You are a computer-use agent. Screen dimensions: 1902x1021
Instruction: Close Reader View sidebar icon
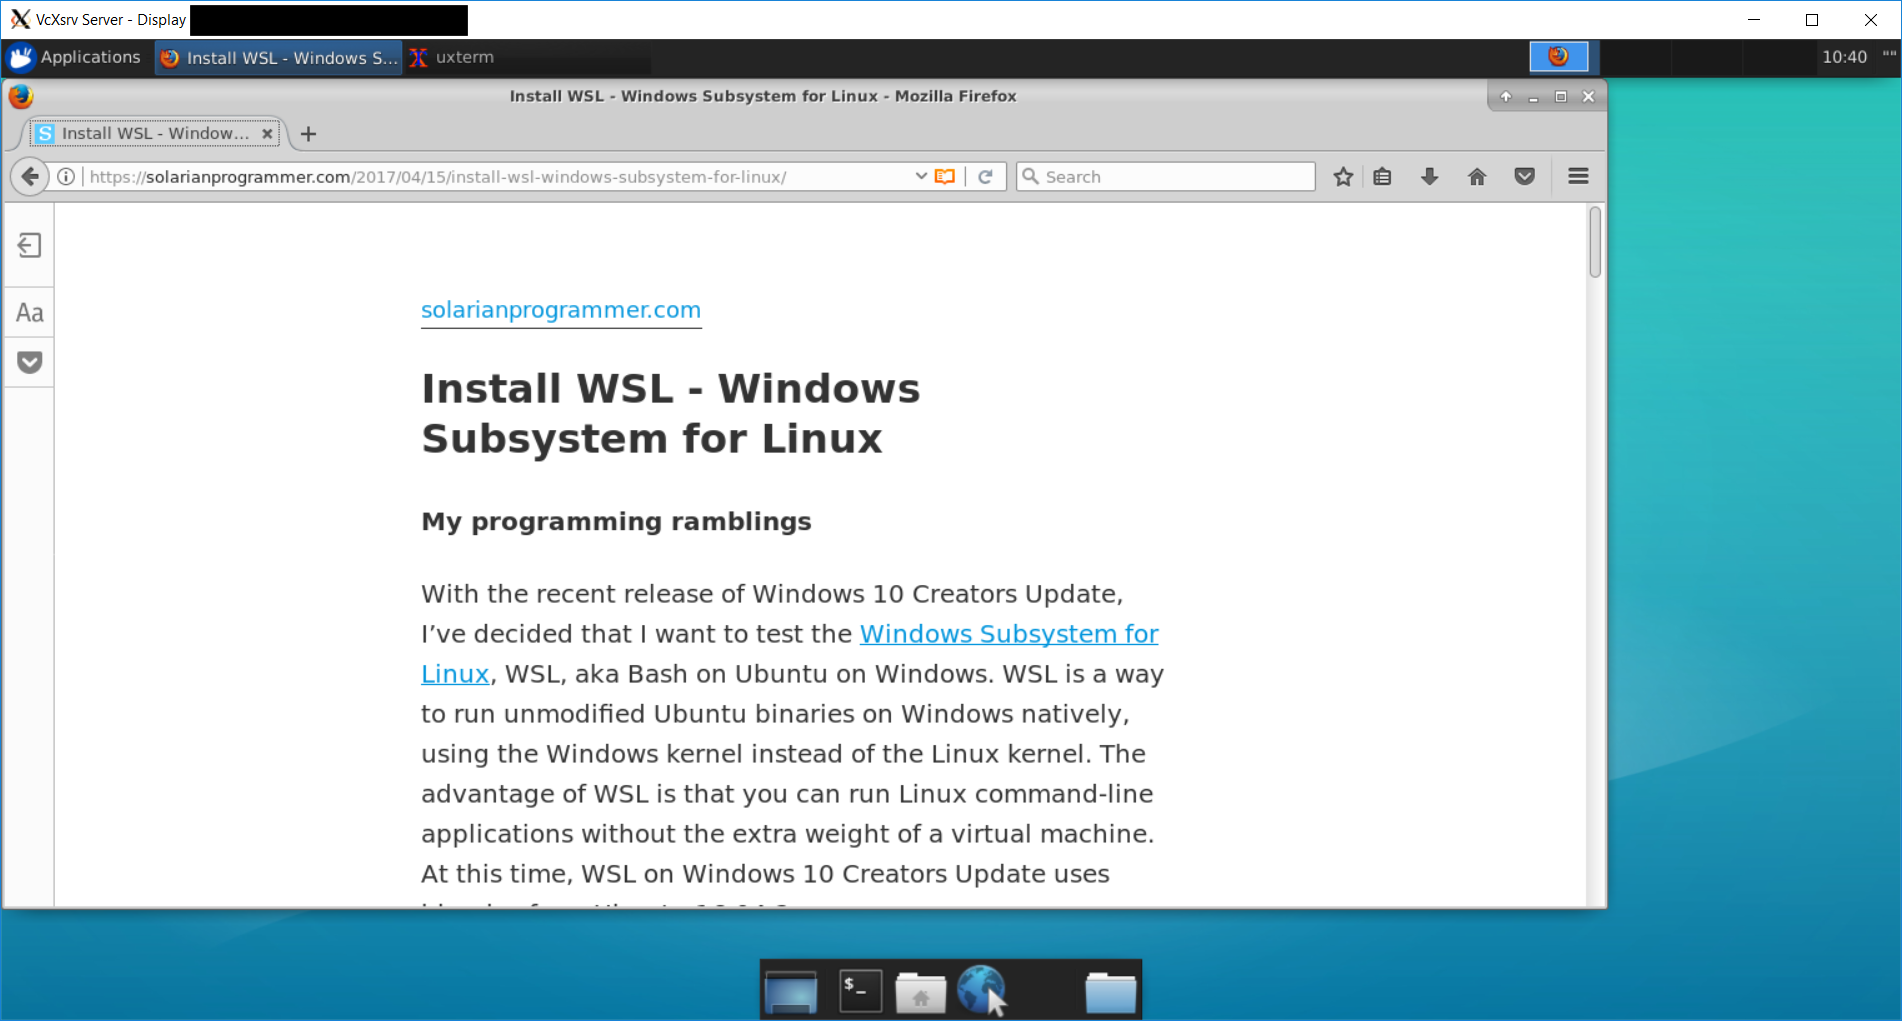coord(29,245)
